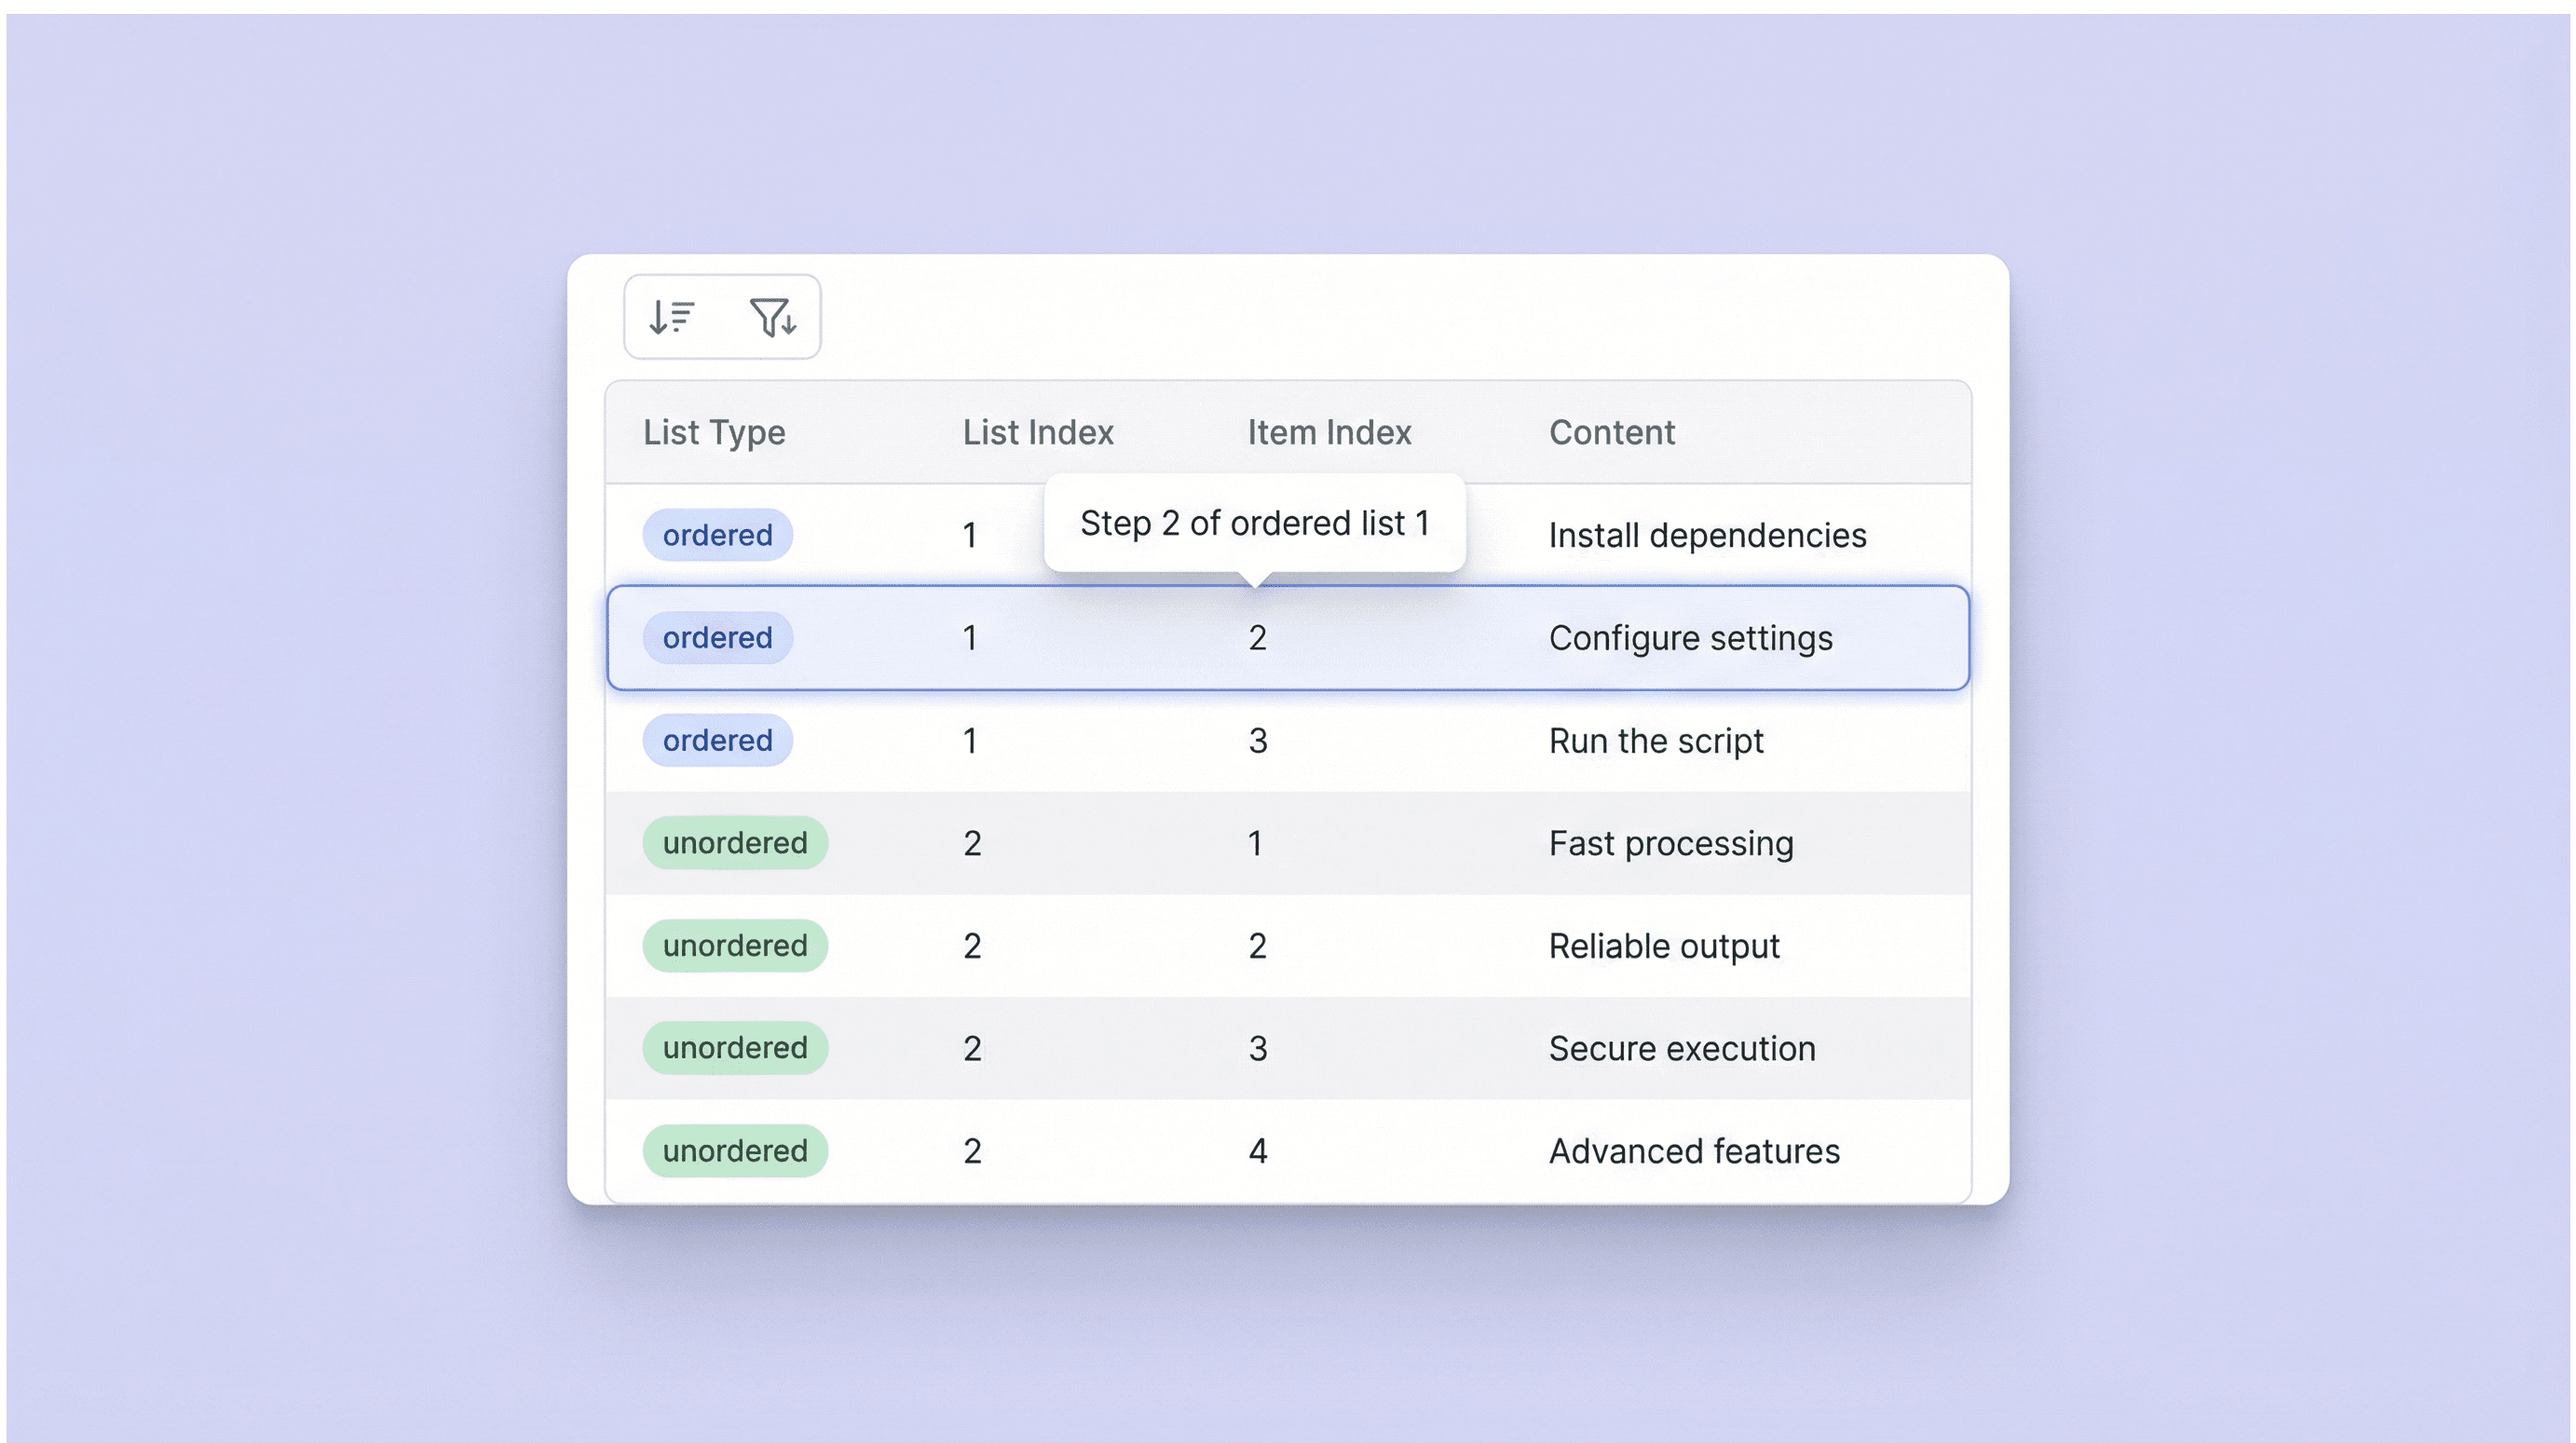The image size is (2576, 1443).
Task: Toggle the 'ordered' filter pill on Install dependencies row
Action: pyautogui.click(x=716, y=534)
